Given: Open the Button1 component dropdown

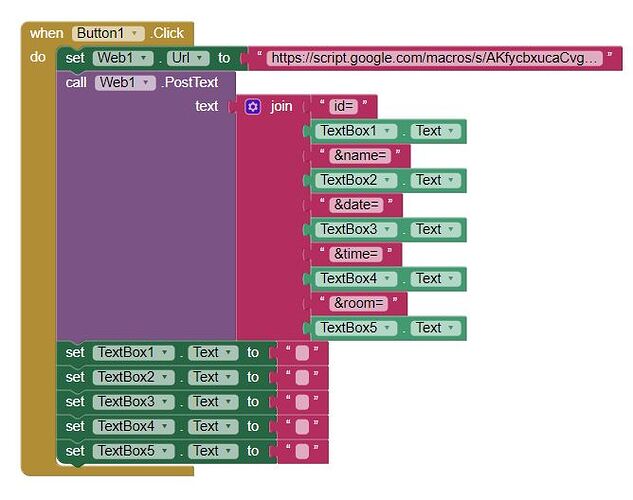Looking at the screenshot, I should click(x=108, y=33).
